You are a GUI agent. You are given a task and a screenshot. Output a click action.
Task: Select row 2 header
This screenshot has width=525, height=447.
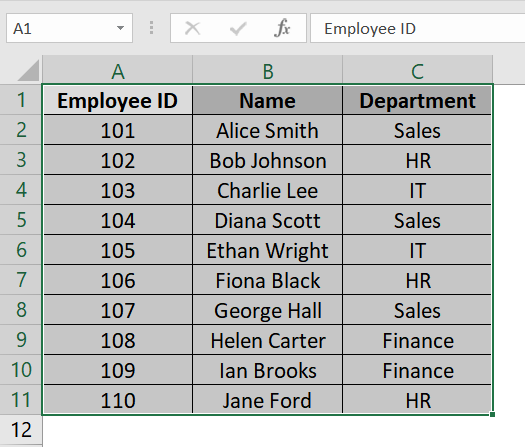click(x=21, y=130)
